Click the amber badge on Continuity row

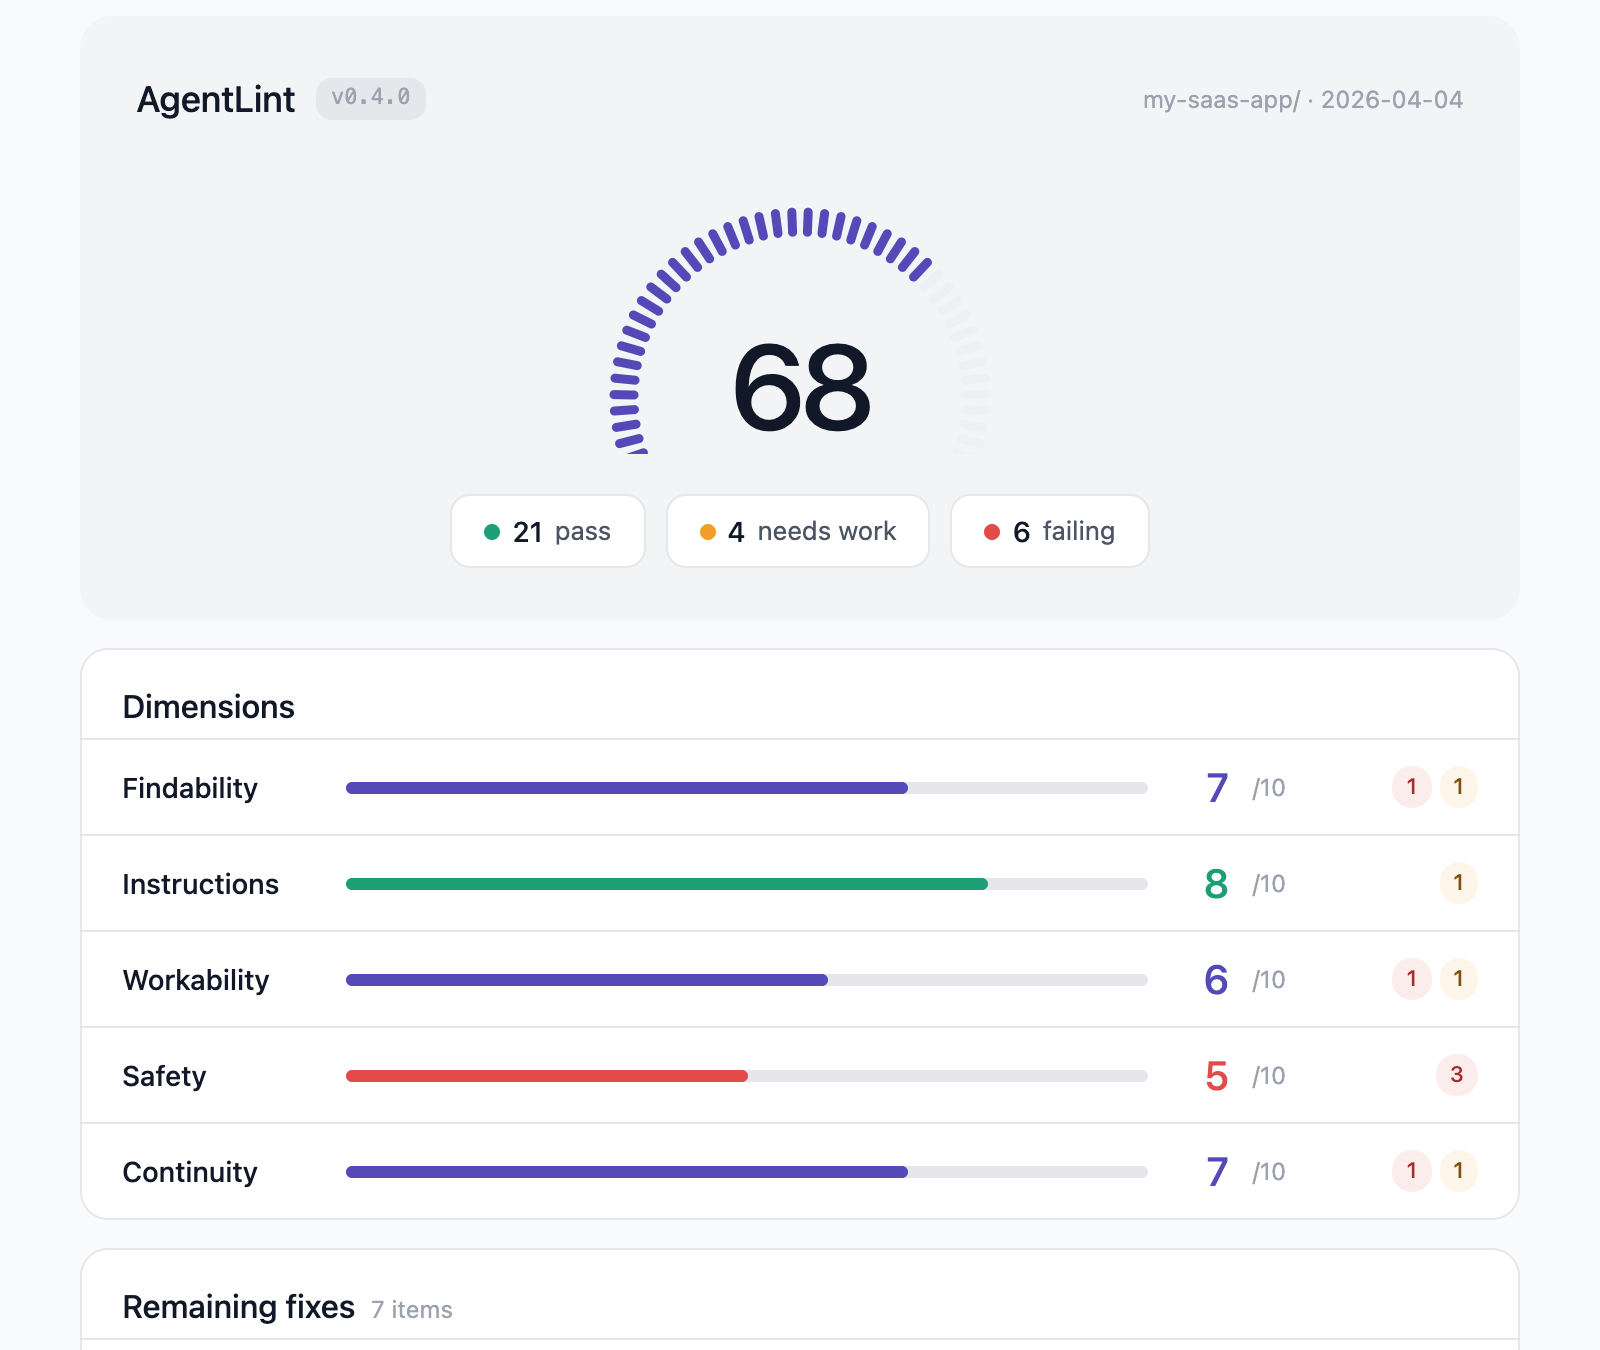(1459, 1171)
